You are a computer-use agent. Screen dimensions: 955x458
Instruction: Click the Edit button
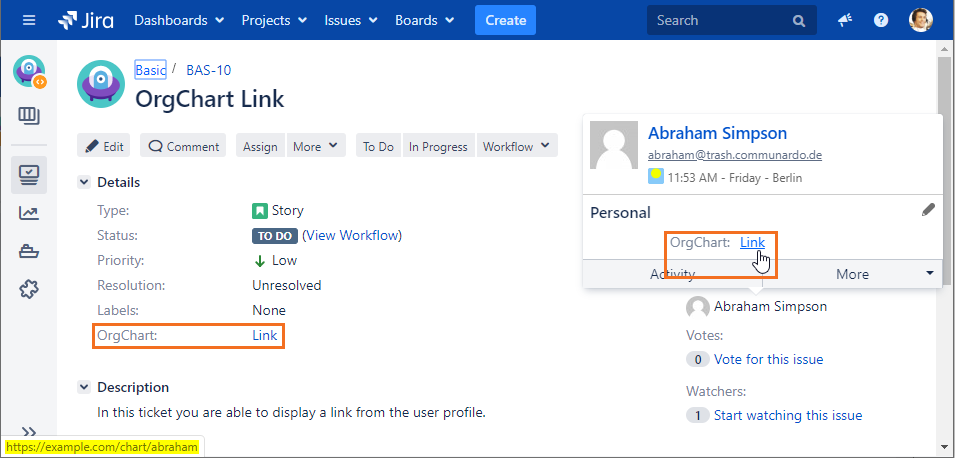(x=104, y=146)
